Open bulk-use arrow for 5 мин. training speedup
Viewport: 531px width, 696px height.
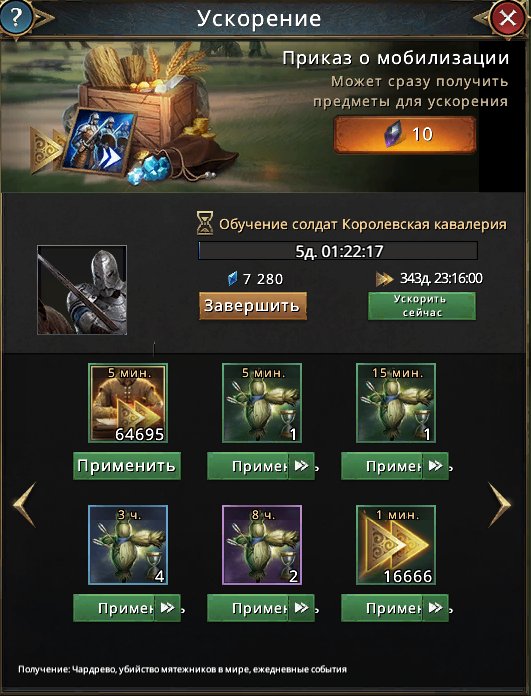301,466
